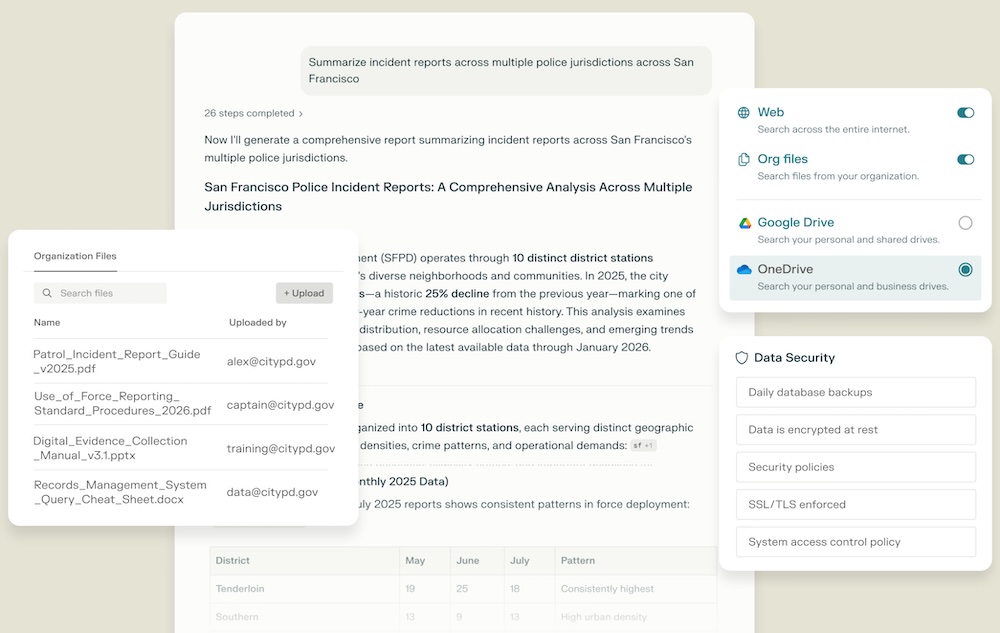Open the Daily database backups item

click(x=855, y=392)
